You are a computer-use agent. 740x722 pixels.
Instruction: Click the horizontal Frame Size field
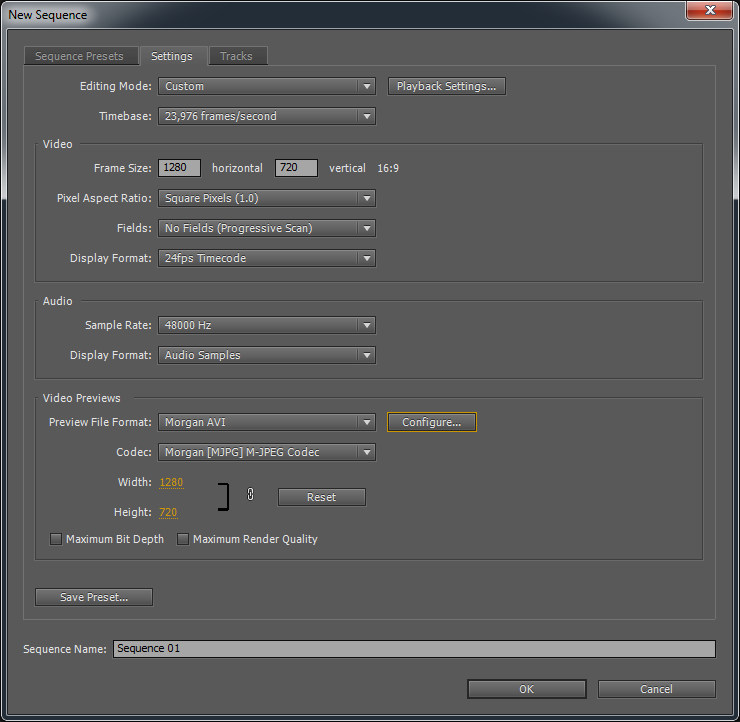click(180, 169)
